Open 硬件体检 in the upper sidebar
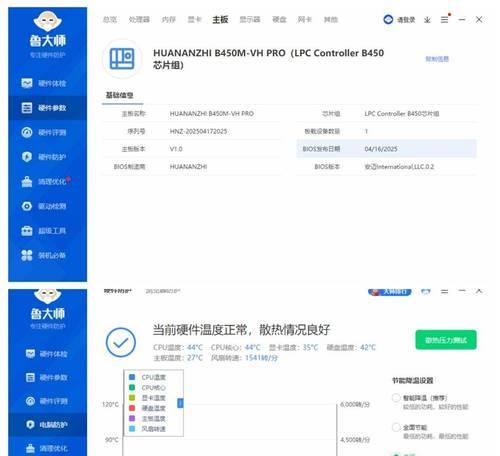500x456 pixels. click(x=44, y=83)
